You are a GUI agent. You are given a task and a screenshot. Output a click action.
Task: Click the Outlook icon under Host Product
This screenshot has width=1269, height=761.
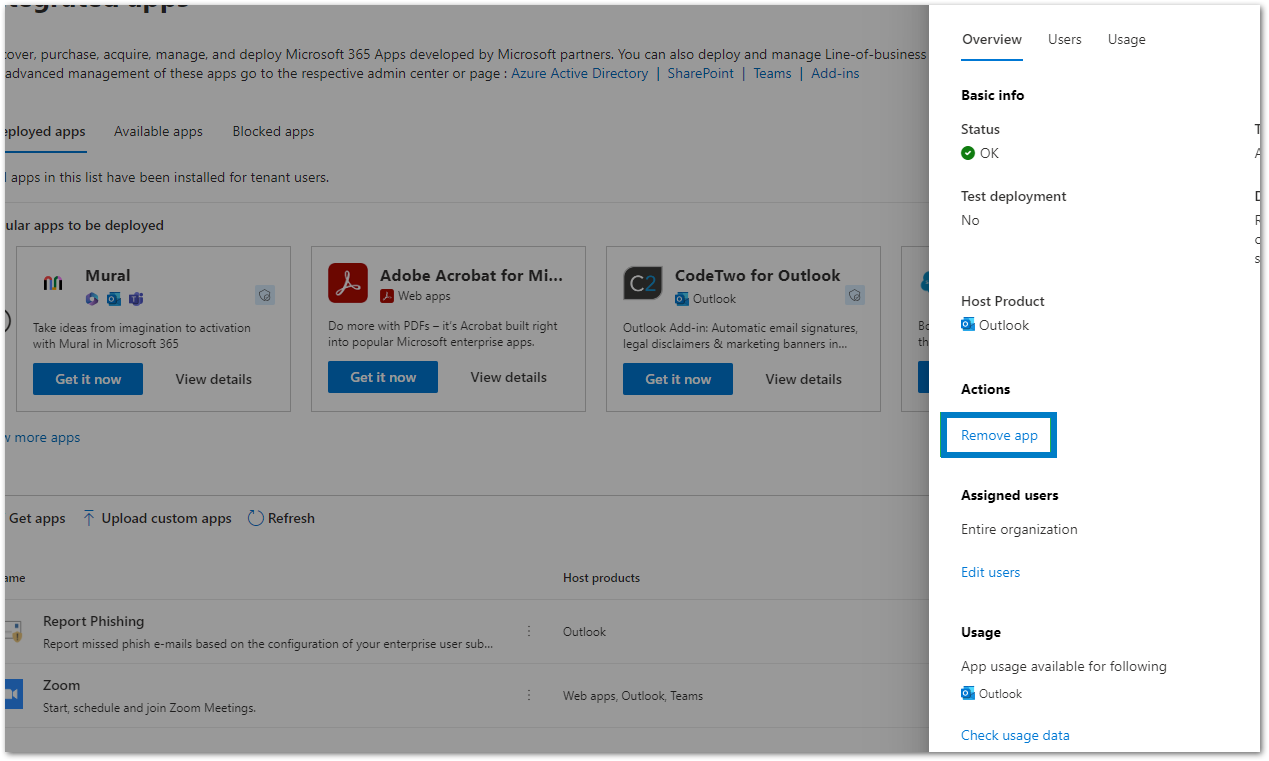(968, 324)
